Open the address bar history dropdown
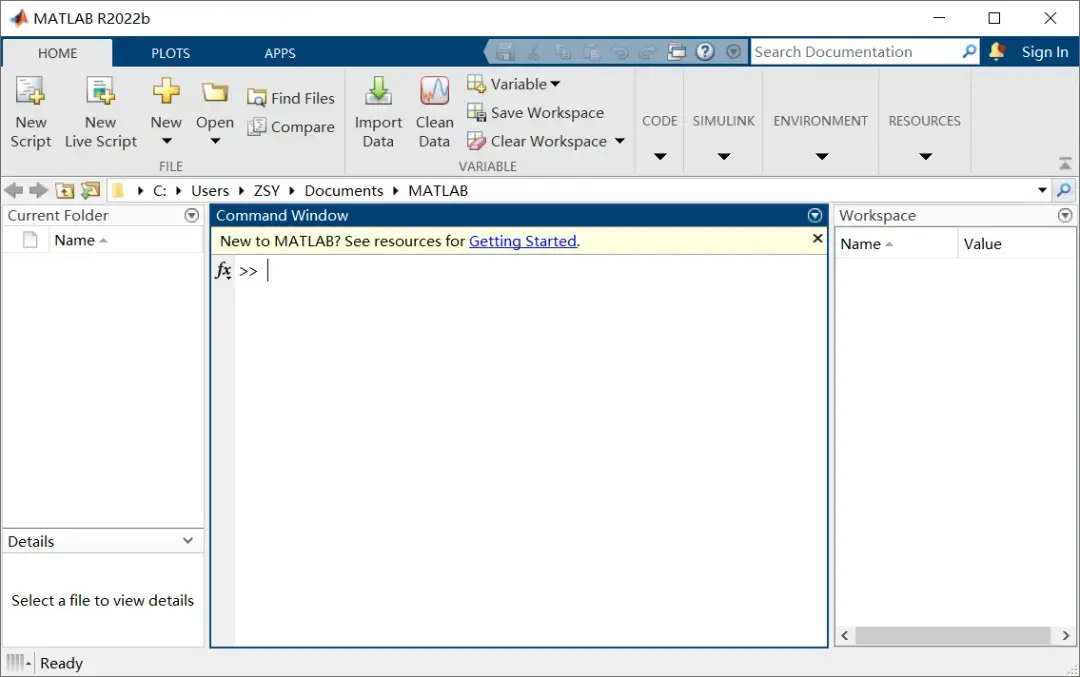This screenshot has width=1080, height=677. pyautogui.click(x=1042, y=190)
